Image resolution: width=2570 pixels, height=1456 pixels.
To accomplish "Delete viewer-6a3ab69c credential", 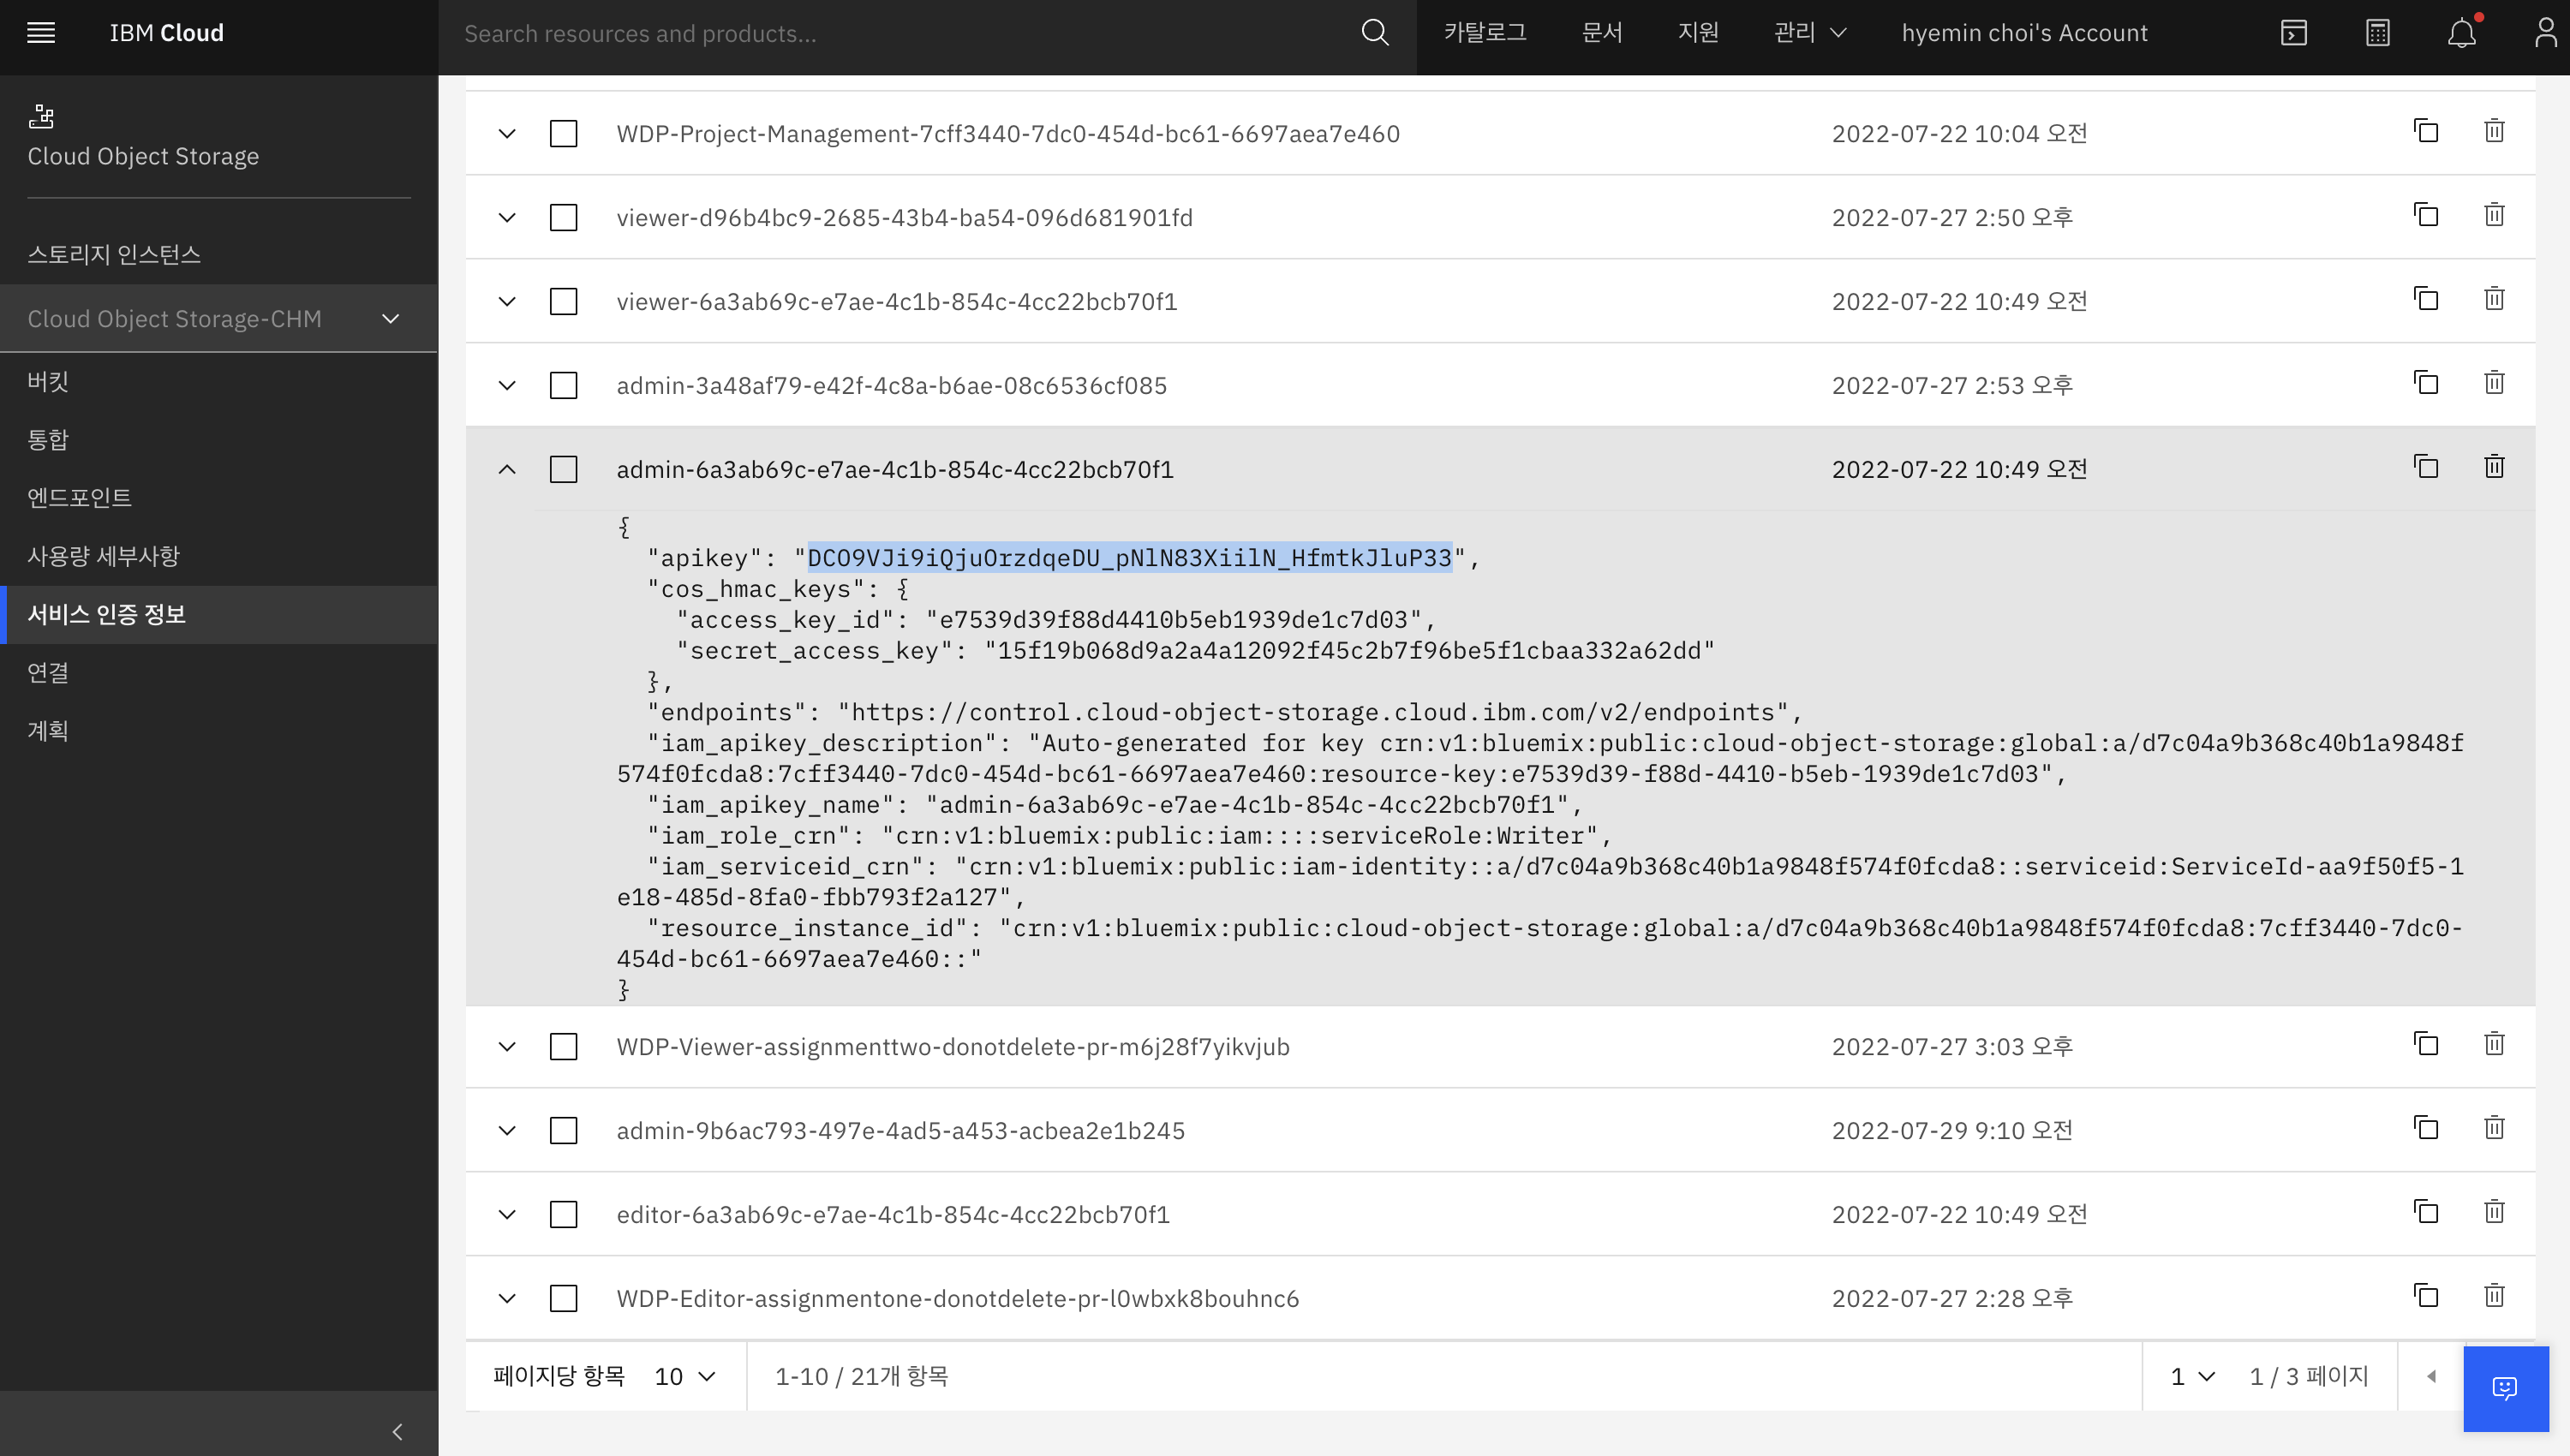I will [x=2494, y=299].
